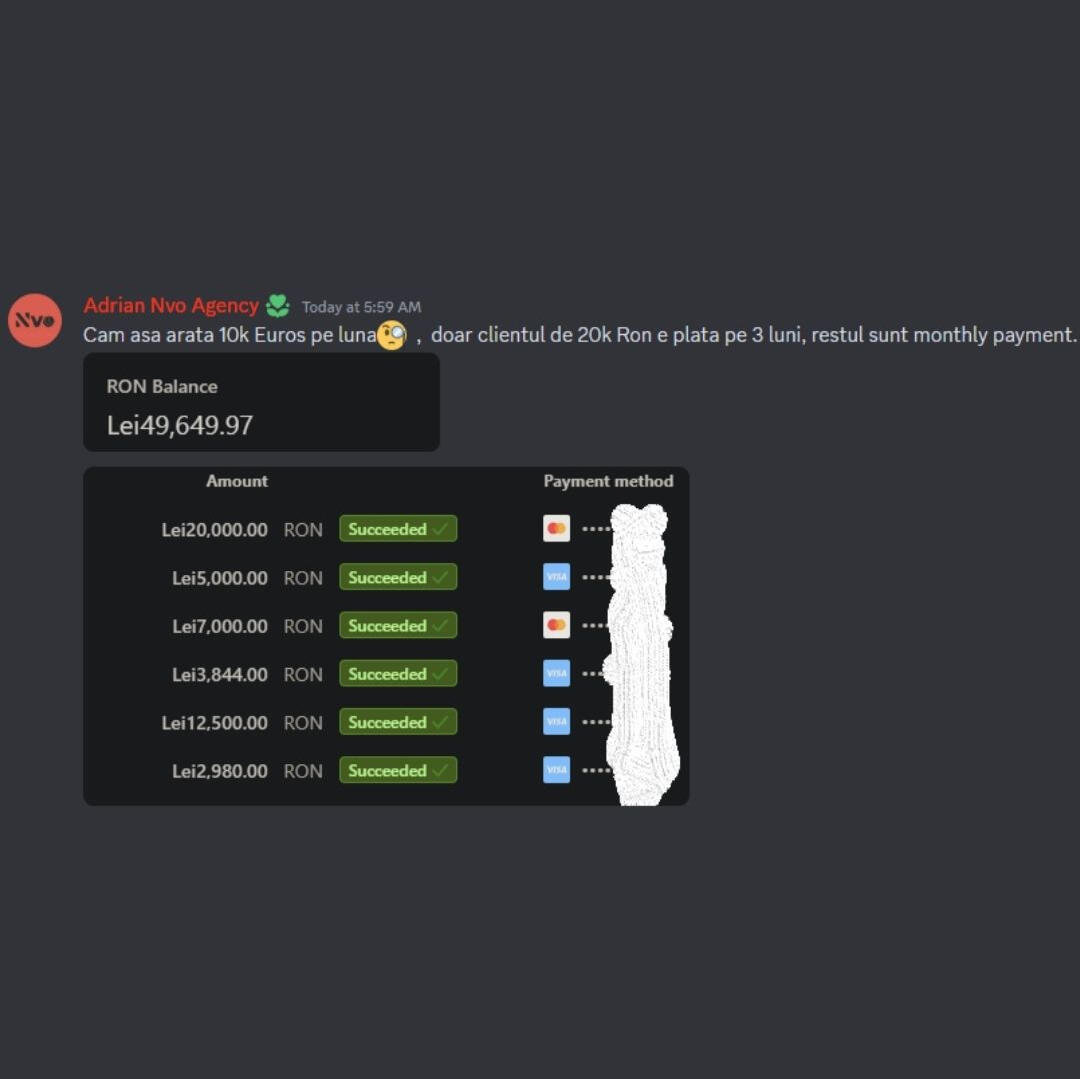Click Visa card icon on Lei2,980.00 row

[x=557, y=770]
